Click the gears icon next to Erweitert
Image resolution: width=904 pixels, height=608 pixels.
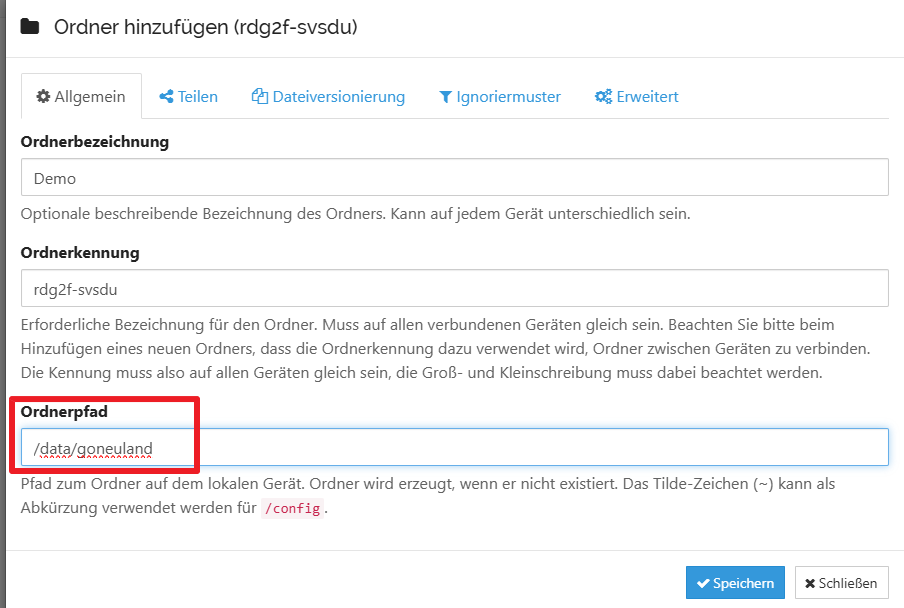(603, 97)
